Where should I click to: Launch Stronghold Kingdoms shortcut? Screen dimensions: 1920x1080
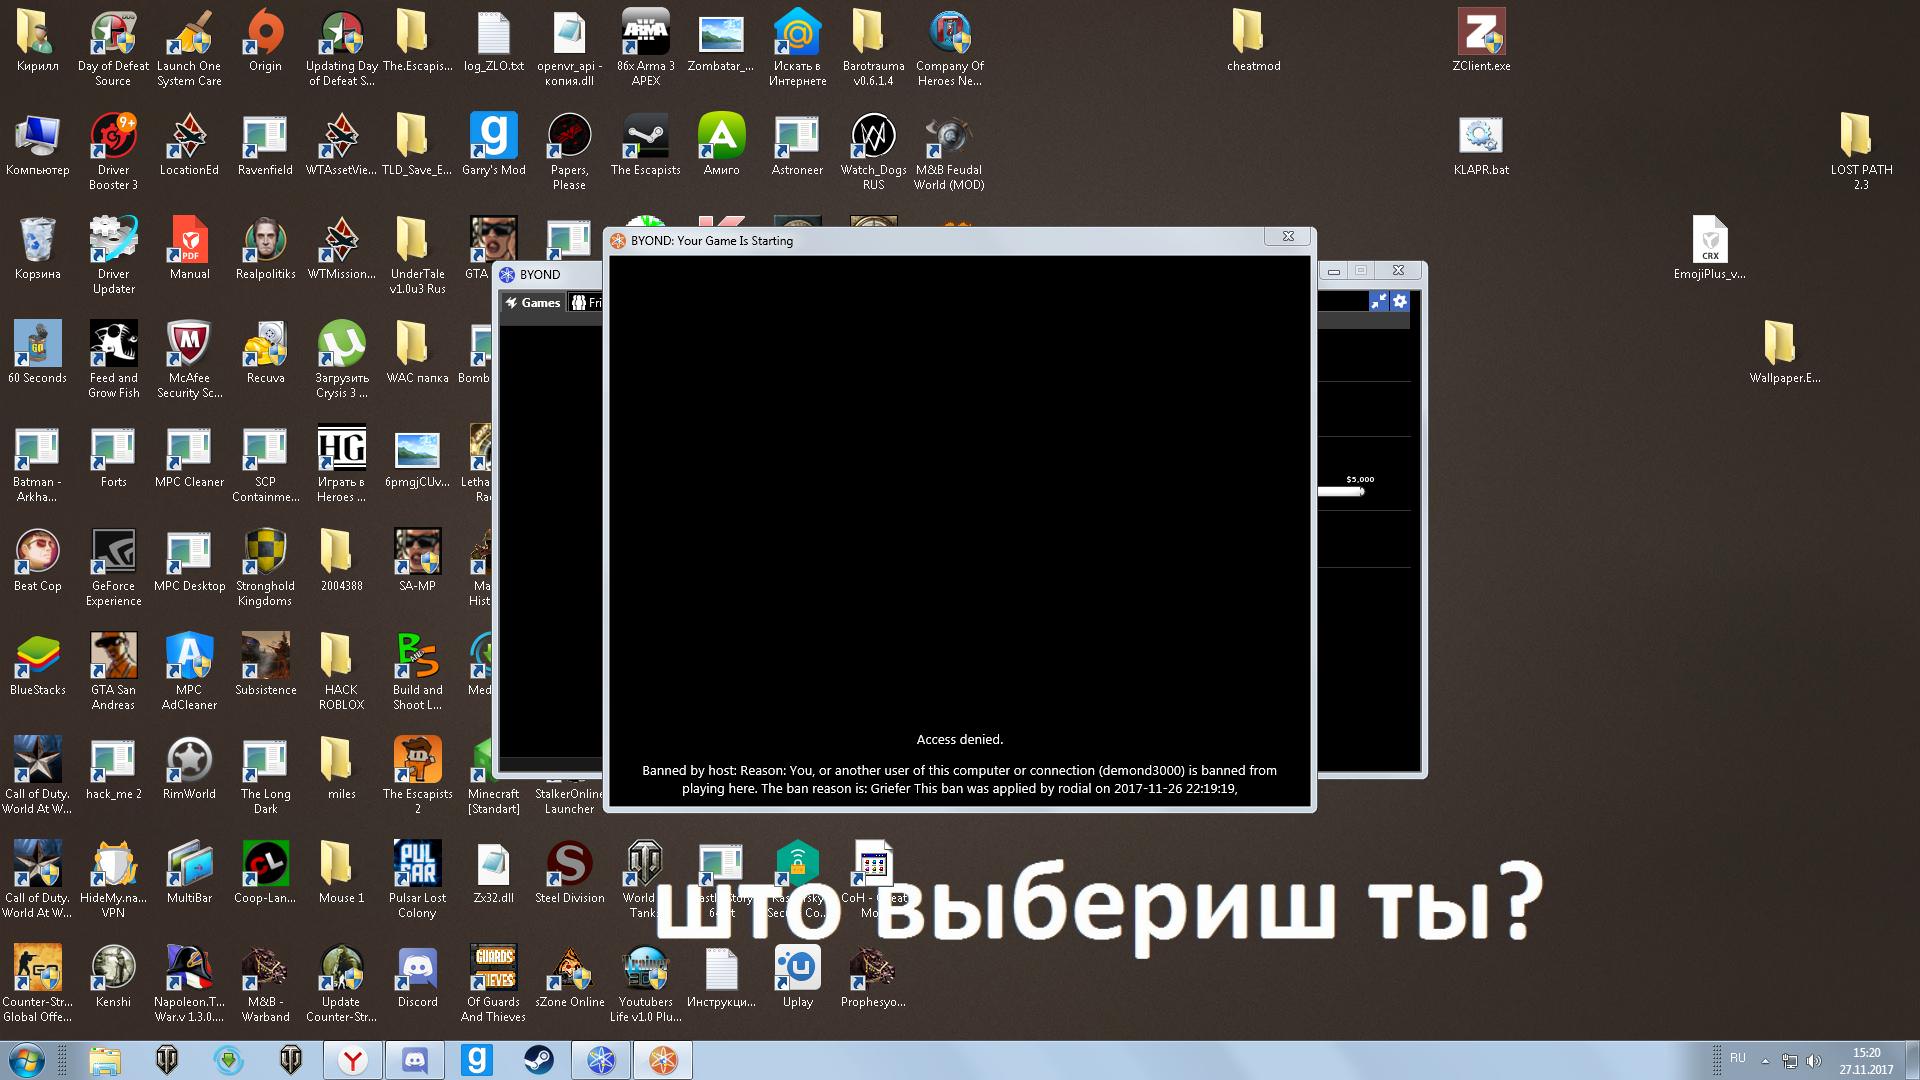pos(265,568)
